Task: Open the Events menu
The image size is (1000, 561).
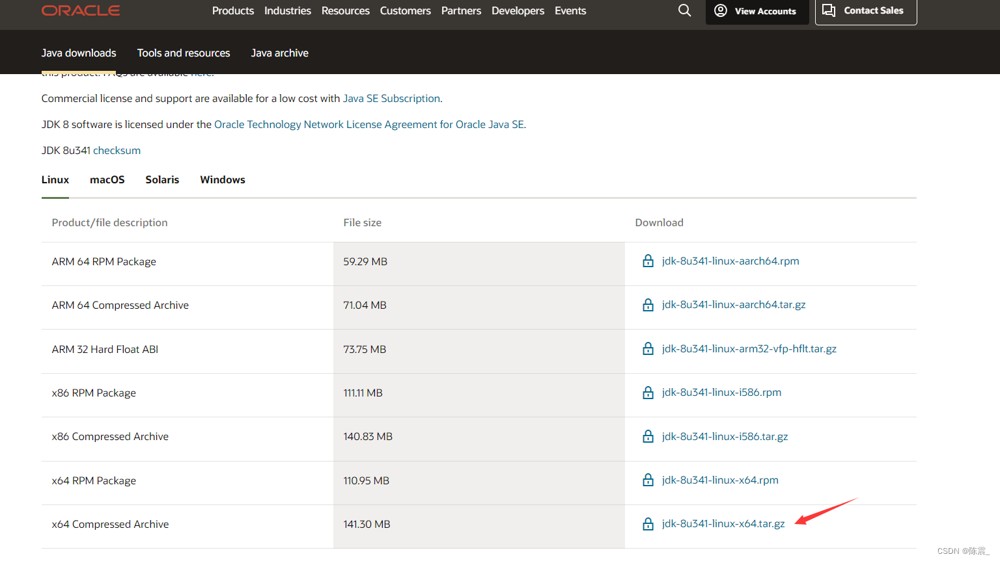Action: pos(570,11)
